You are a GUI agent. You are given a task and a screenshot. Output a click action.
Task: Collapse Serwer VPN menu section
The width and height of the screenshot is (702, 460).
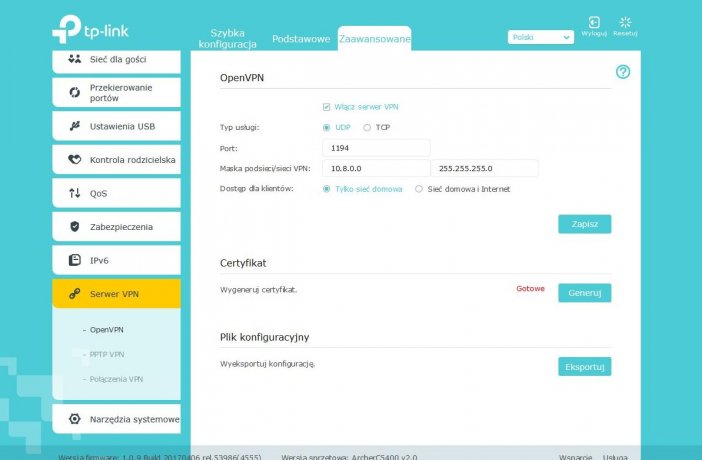(x=116, y=294)
